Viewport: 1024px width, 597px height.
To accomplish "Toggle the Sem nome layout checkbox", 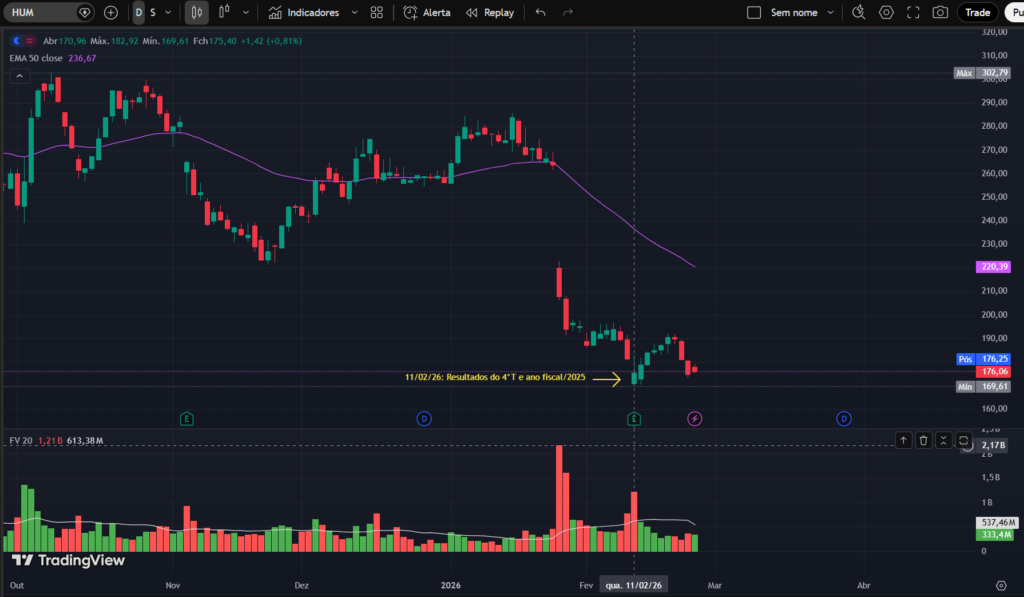I will (x=754, y=12).
